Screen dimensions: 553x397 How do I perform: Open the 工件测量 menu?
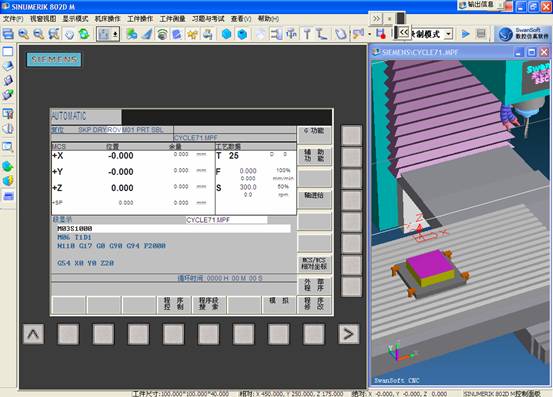(x=172, y=19)
